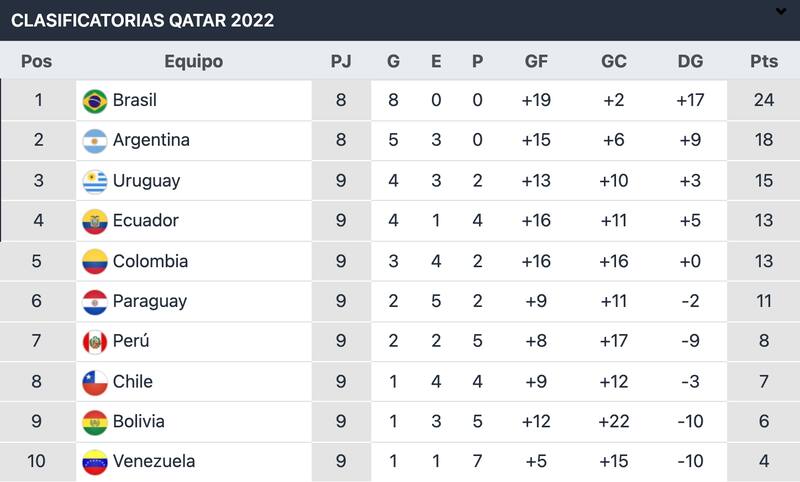The width and height of the screenshot is (800, 482).
Task: Click the Bolivia flag icon
Action: 95,421
